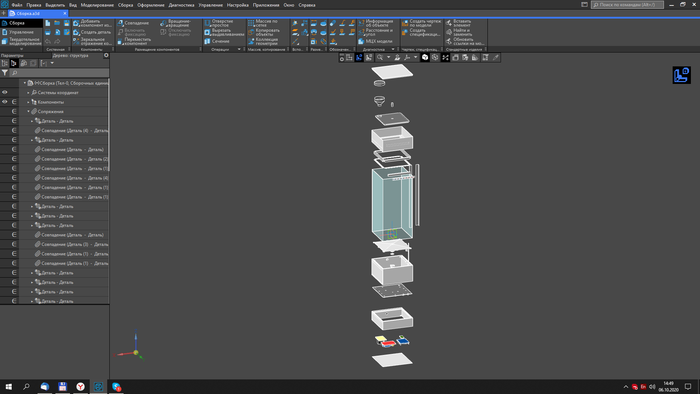700x394 pixels.
Task: Open the Приложения menu
Action: (266, 5)
